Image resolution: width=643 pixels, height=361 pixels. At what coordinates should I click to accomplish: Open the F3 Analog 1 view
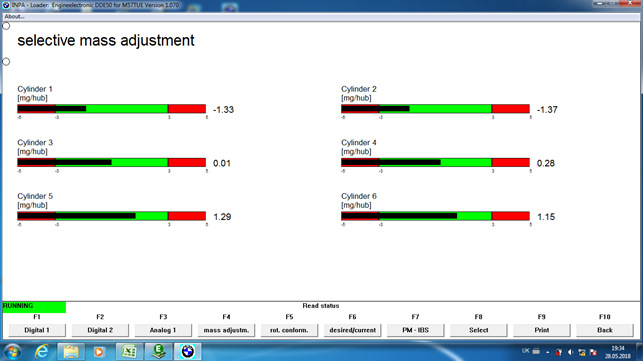[163, 330]
